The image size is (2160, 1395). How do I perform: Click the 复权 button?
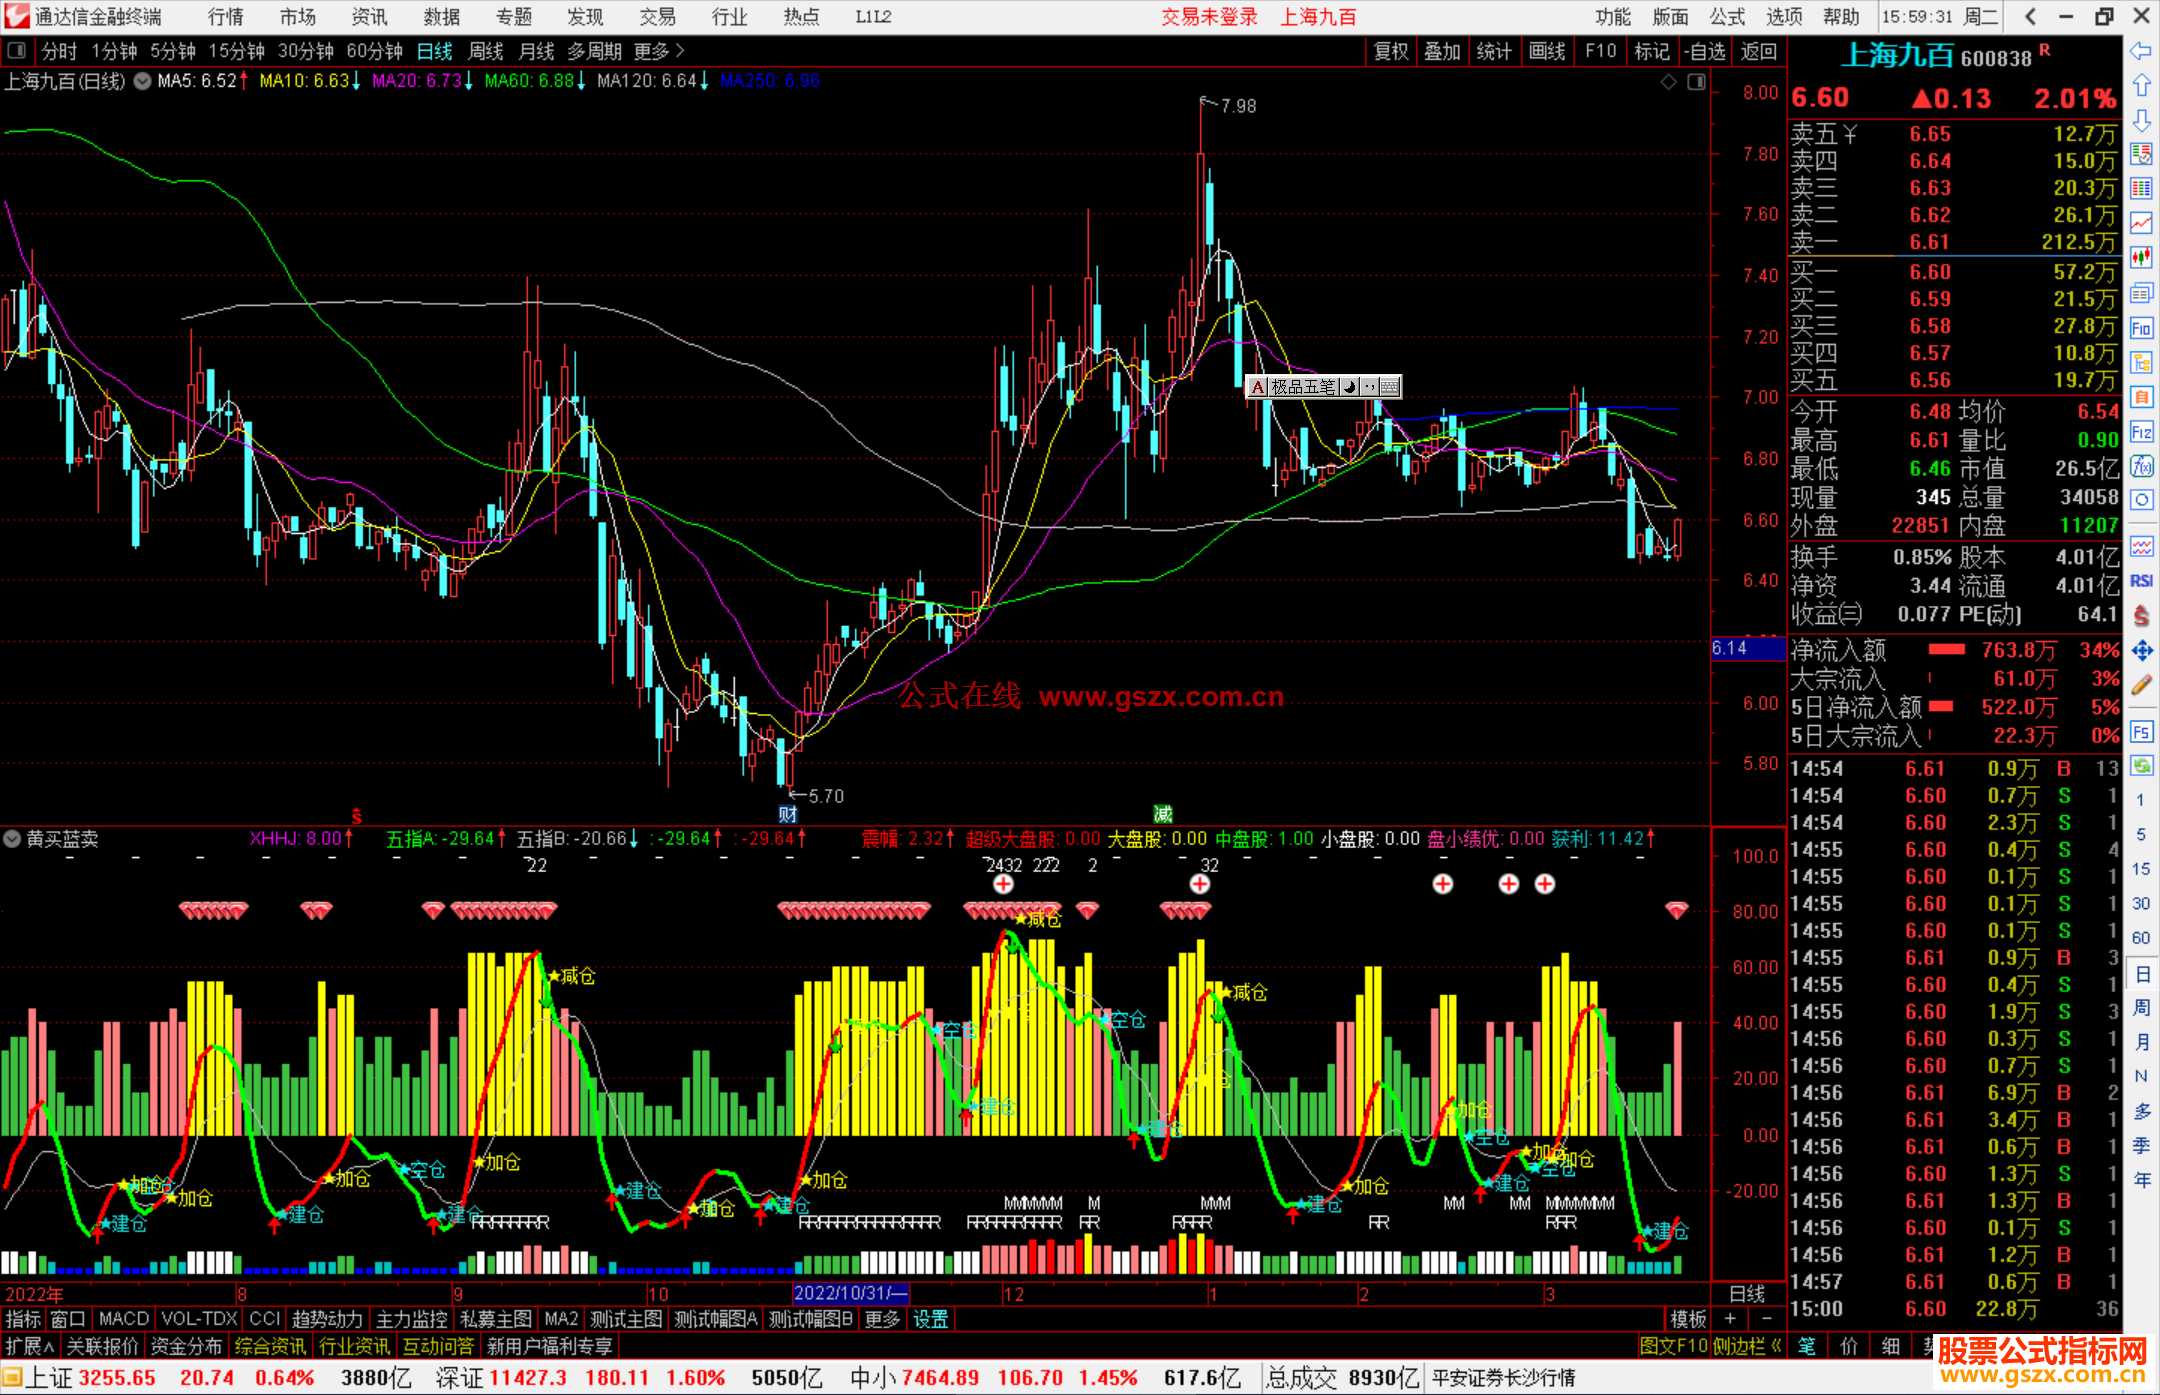[x=1391, y=51]
